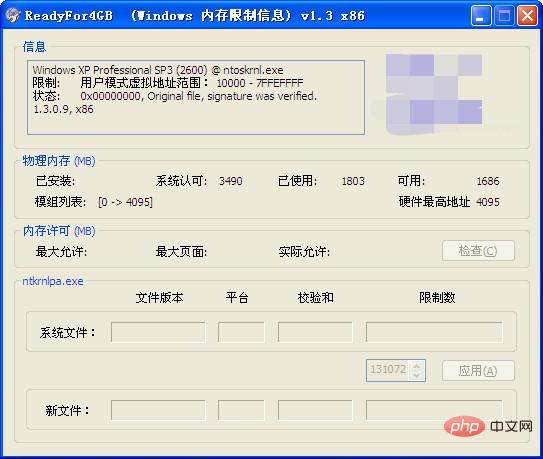Click the Windows XP Professional SP3 info line
Image resolution: width=543 pixels, height=459 pixels.
[x=158, y=70]
